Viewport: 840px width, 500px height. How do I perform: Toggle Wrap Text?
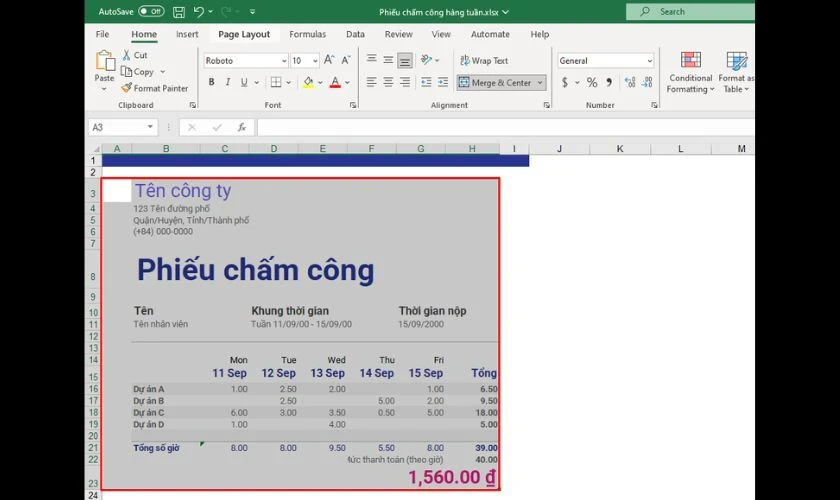click(484, 61)
